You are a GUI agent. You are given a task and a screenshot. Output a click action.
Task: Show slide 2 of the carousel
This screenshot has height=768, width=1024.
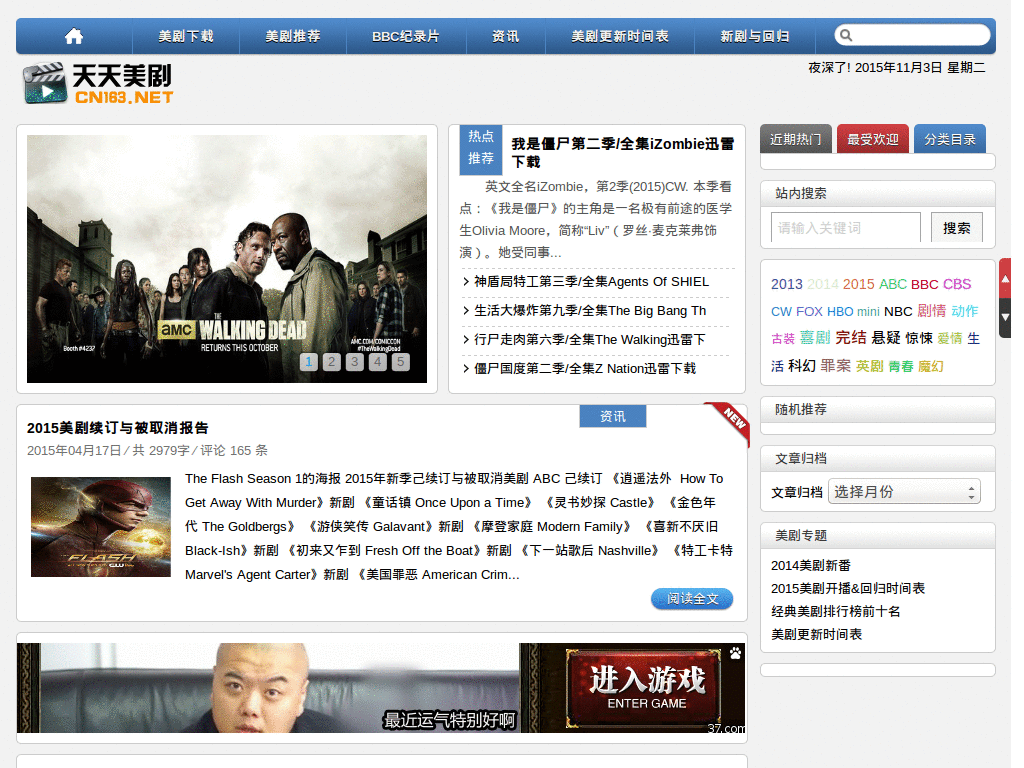tap(332, 362)
